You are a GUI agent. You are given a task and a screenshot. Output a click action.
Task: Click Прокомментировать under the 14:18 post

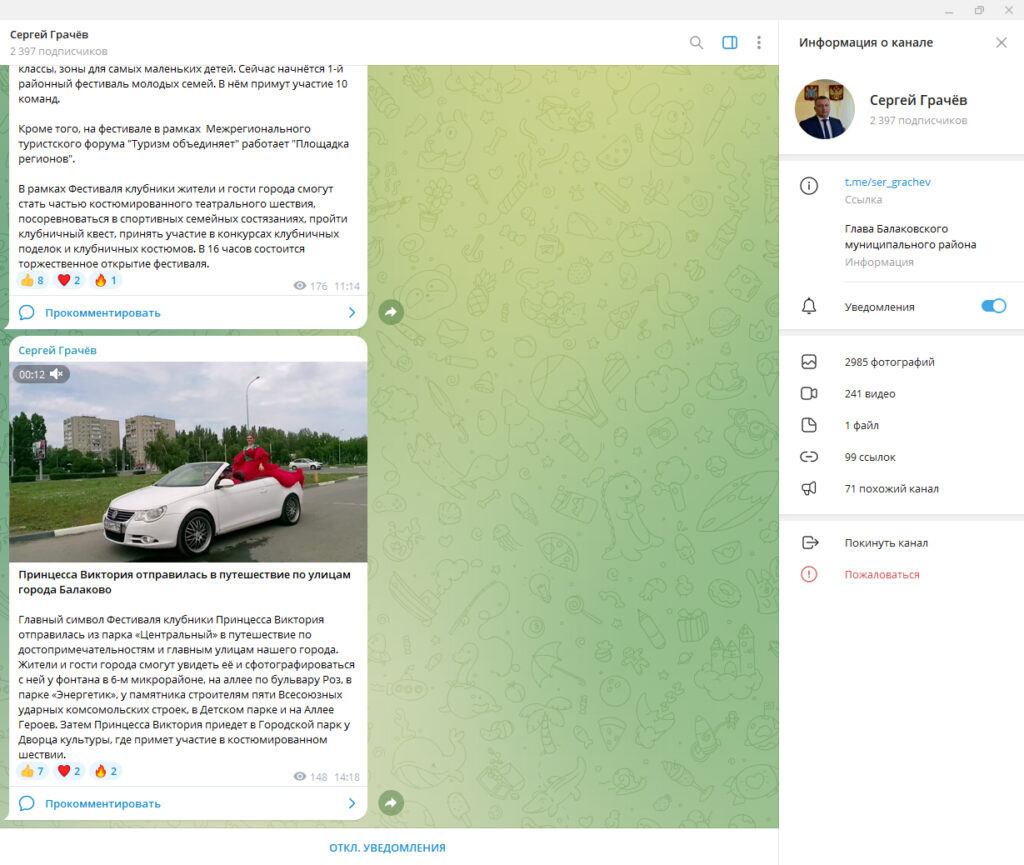click(x=103, y=804)
